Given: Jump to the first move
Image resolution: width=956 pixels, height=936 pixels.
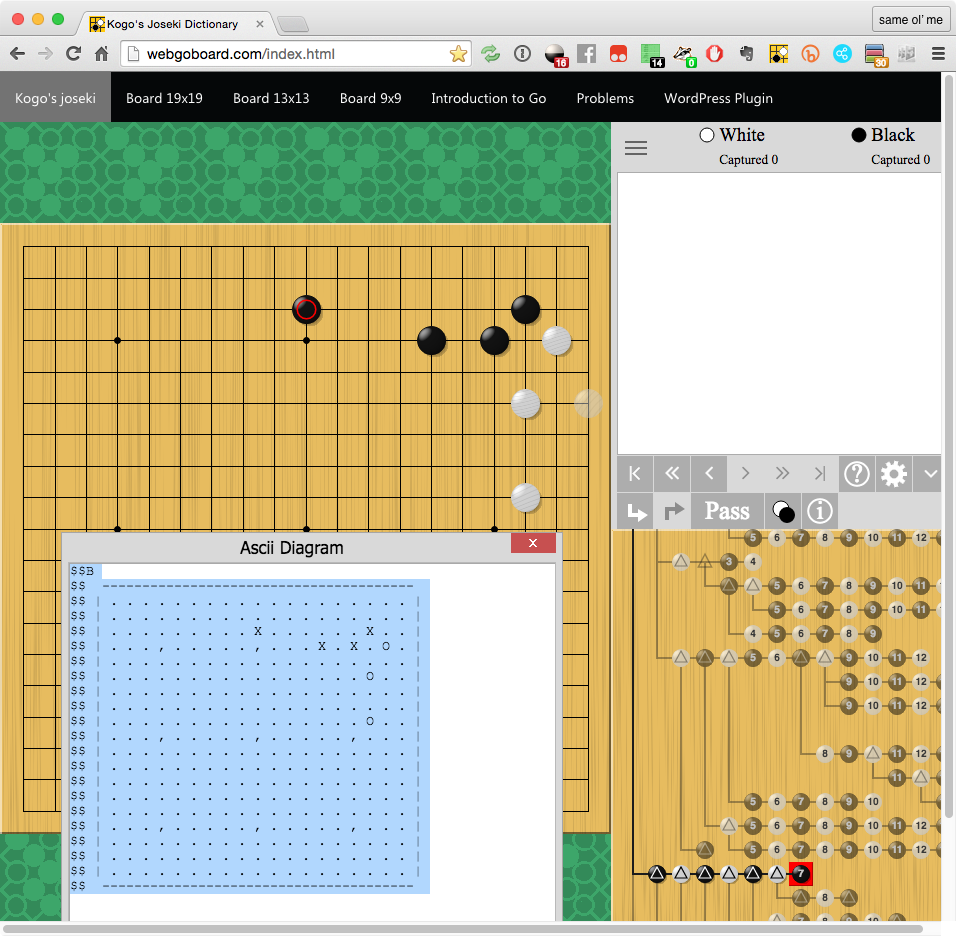Looking at the screenshot, I should point(634,474).
